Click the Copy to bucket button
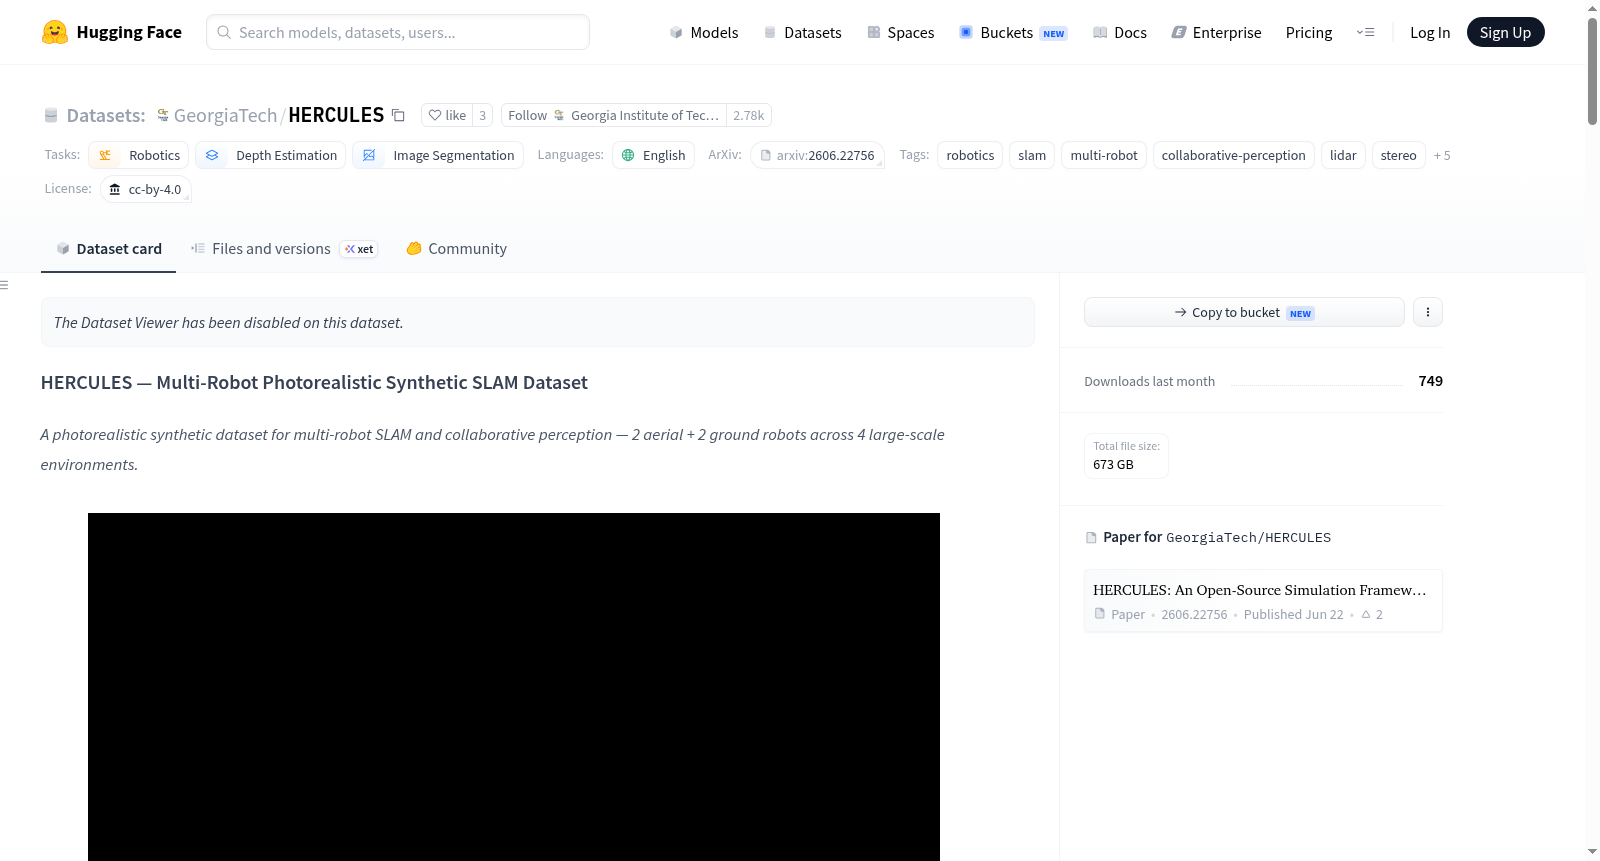 click(x=1244, y=312)
